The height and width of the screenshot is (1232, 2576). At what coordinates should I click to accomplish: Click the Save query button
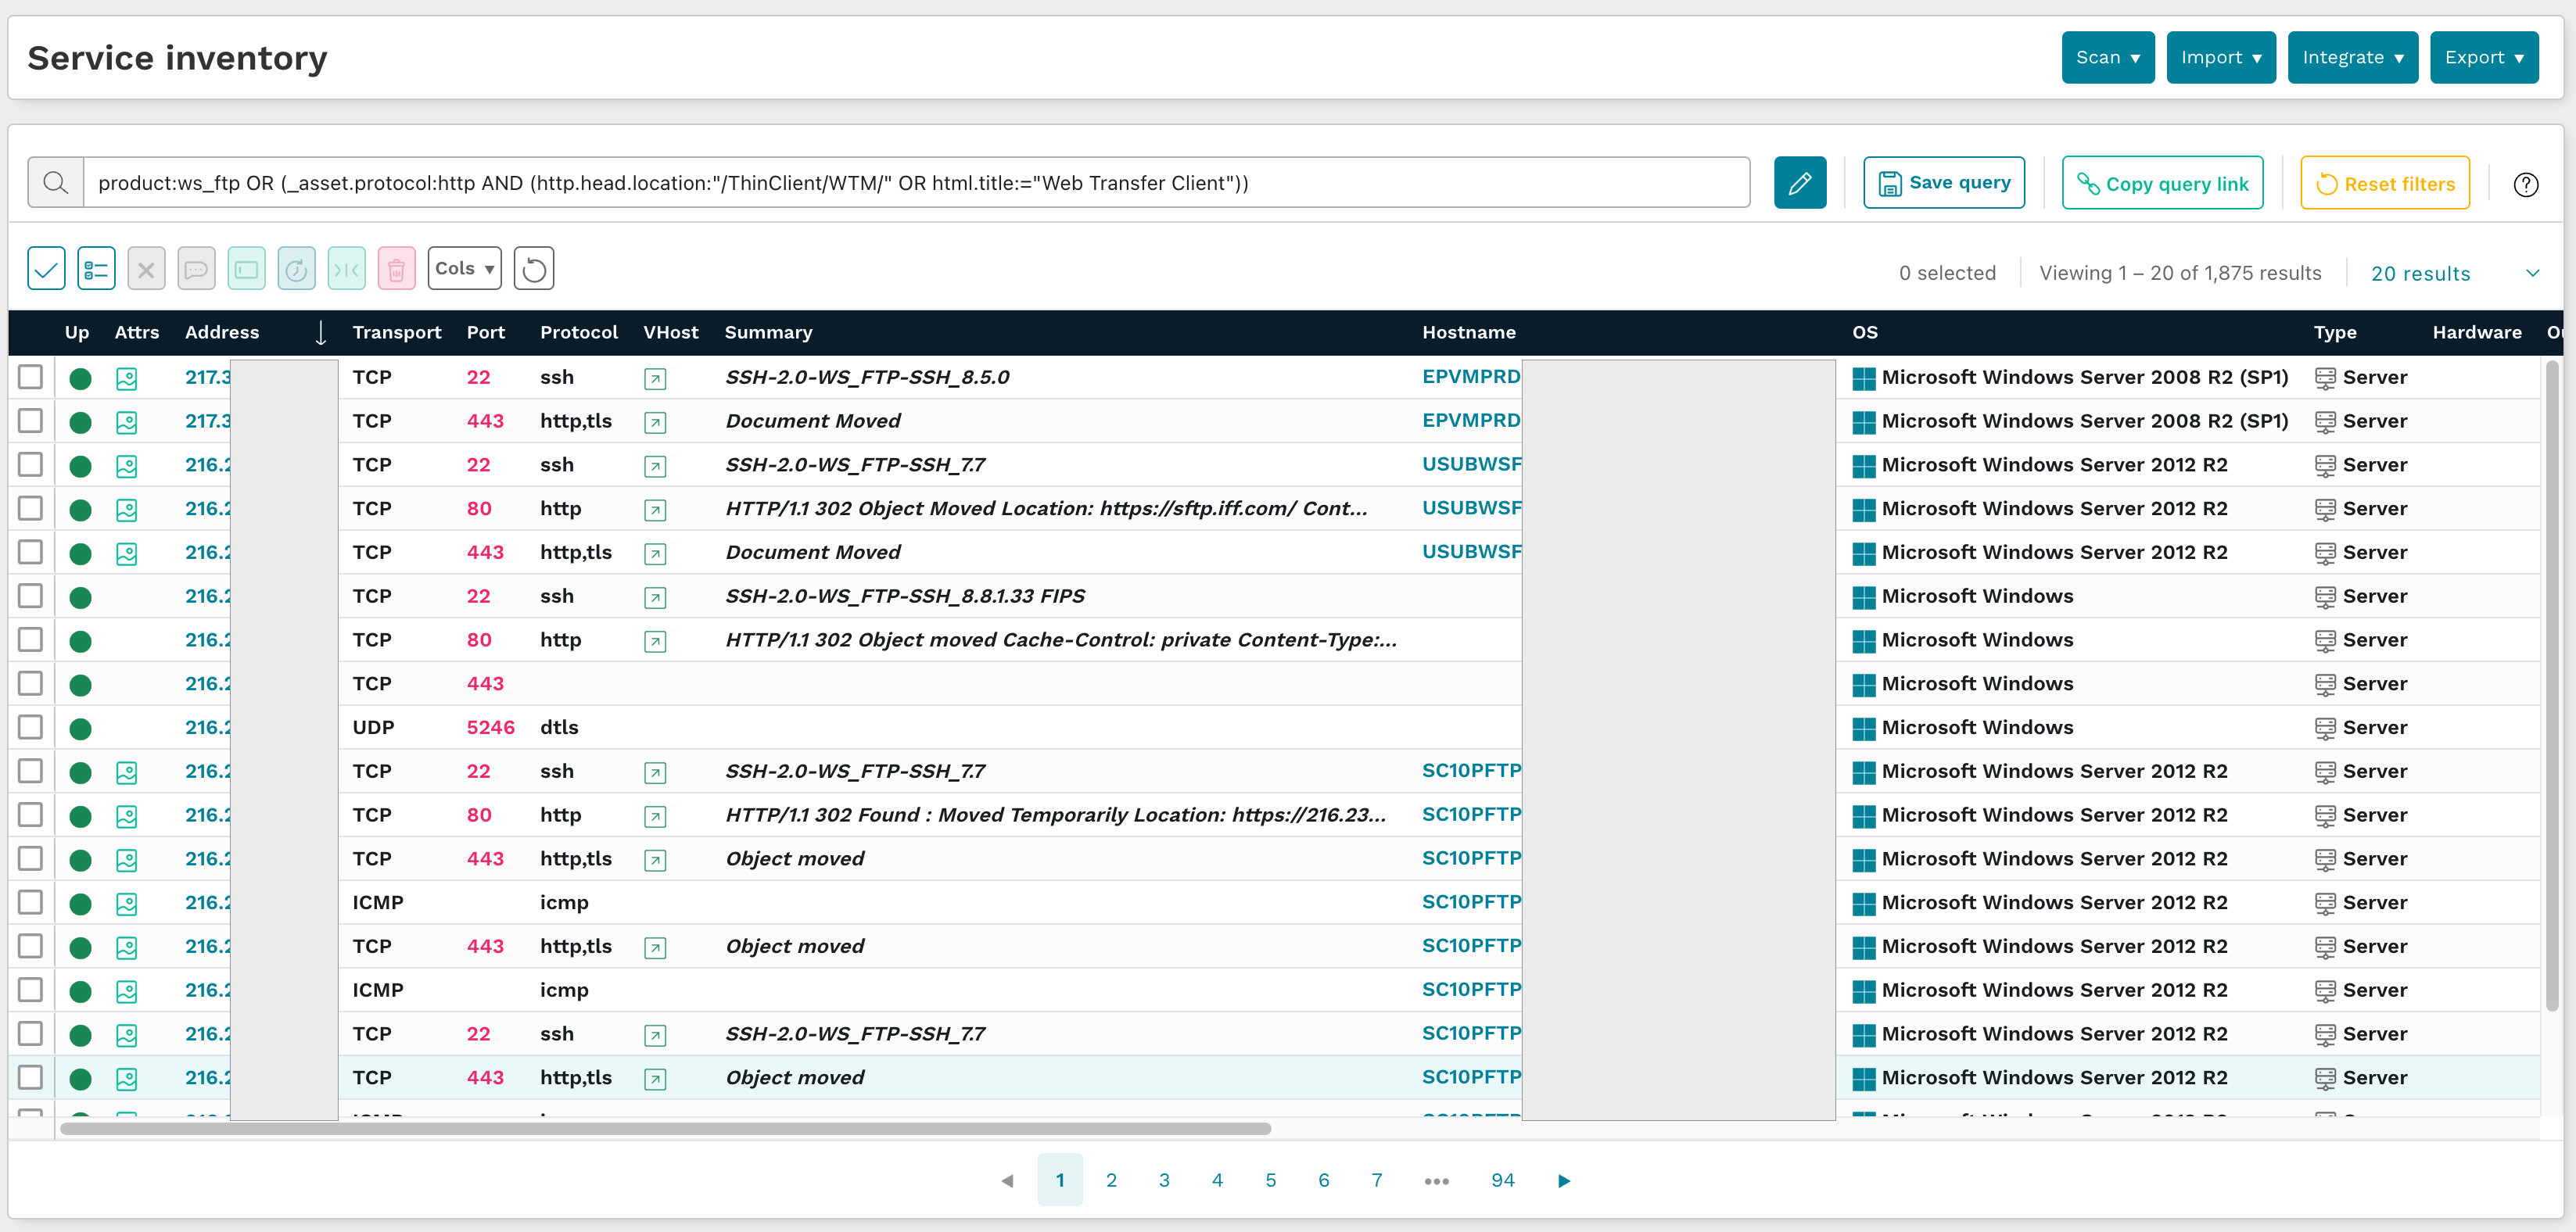[x=1944, y=182]
